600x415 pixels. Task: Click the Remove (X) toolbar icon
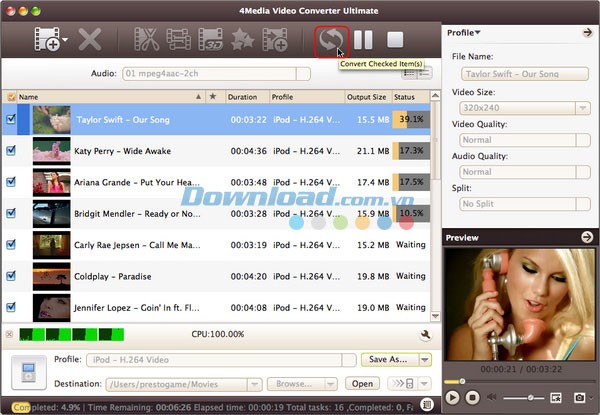coord(90,41)
